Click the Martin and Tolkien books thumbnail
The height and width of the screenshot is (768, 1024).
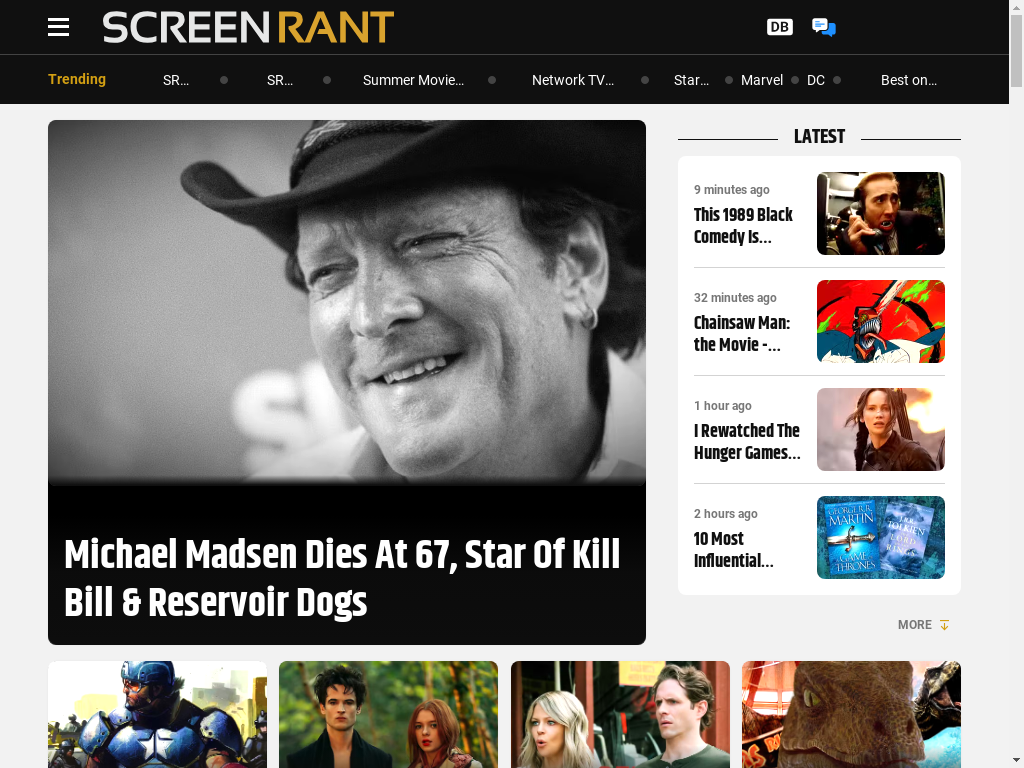click(880, 537)
